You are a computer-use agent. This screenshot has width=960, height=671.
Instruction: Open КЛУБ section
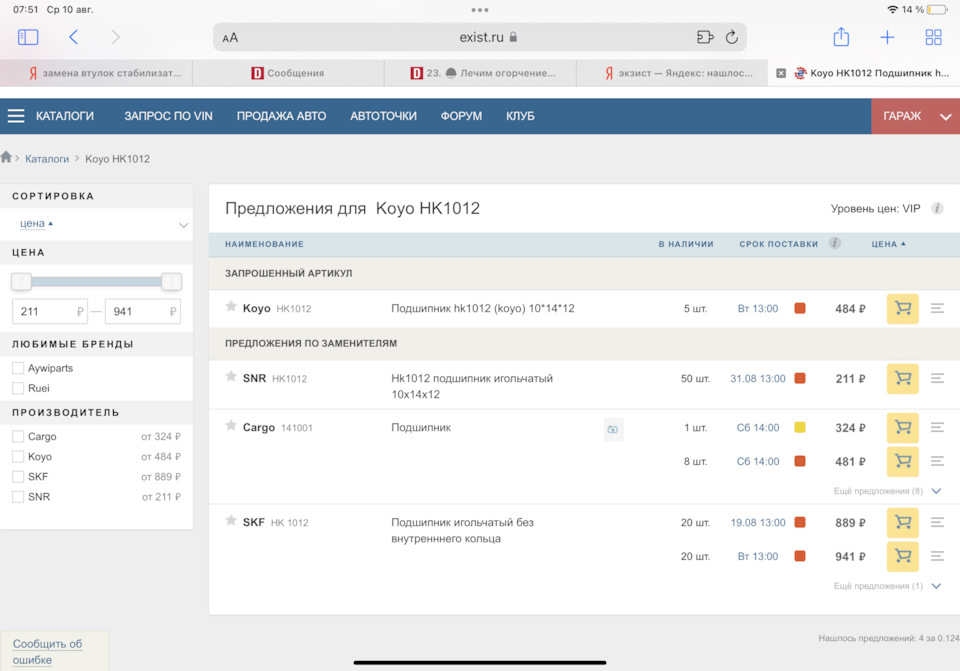[520, 116]
